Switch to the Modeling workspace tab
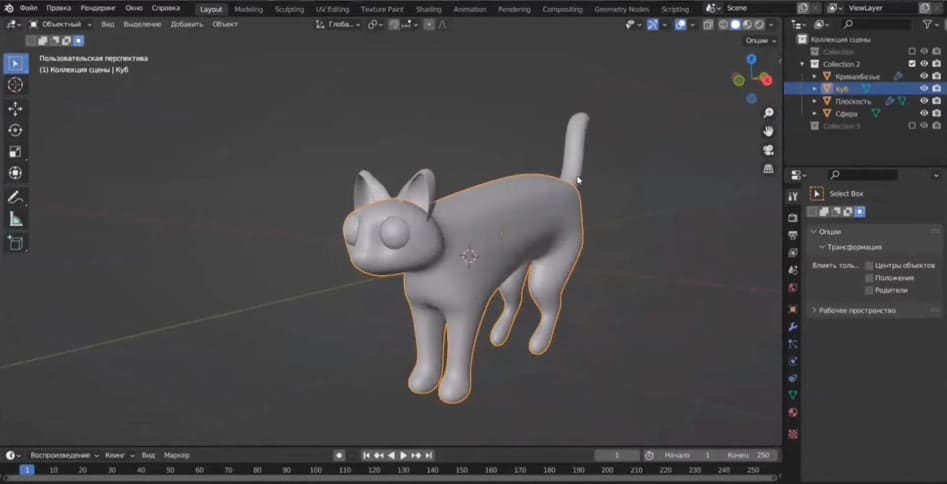Viewport: 947px width, 484px height. coord(248,9)
